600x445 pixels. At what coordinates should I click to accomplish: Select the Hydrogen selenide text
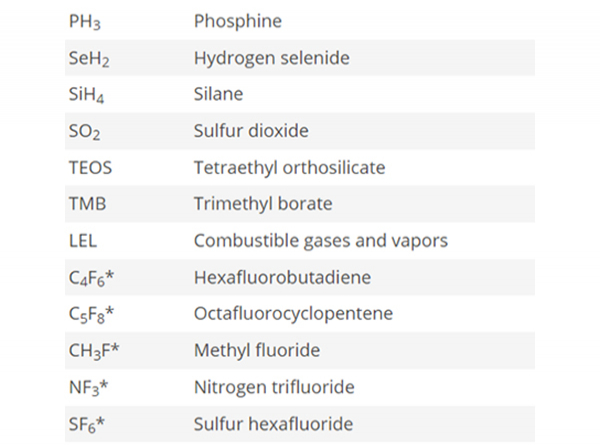pyautogui.click(x=271, y=58)
